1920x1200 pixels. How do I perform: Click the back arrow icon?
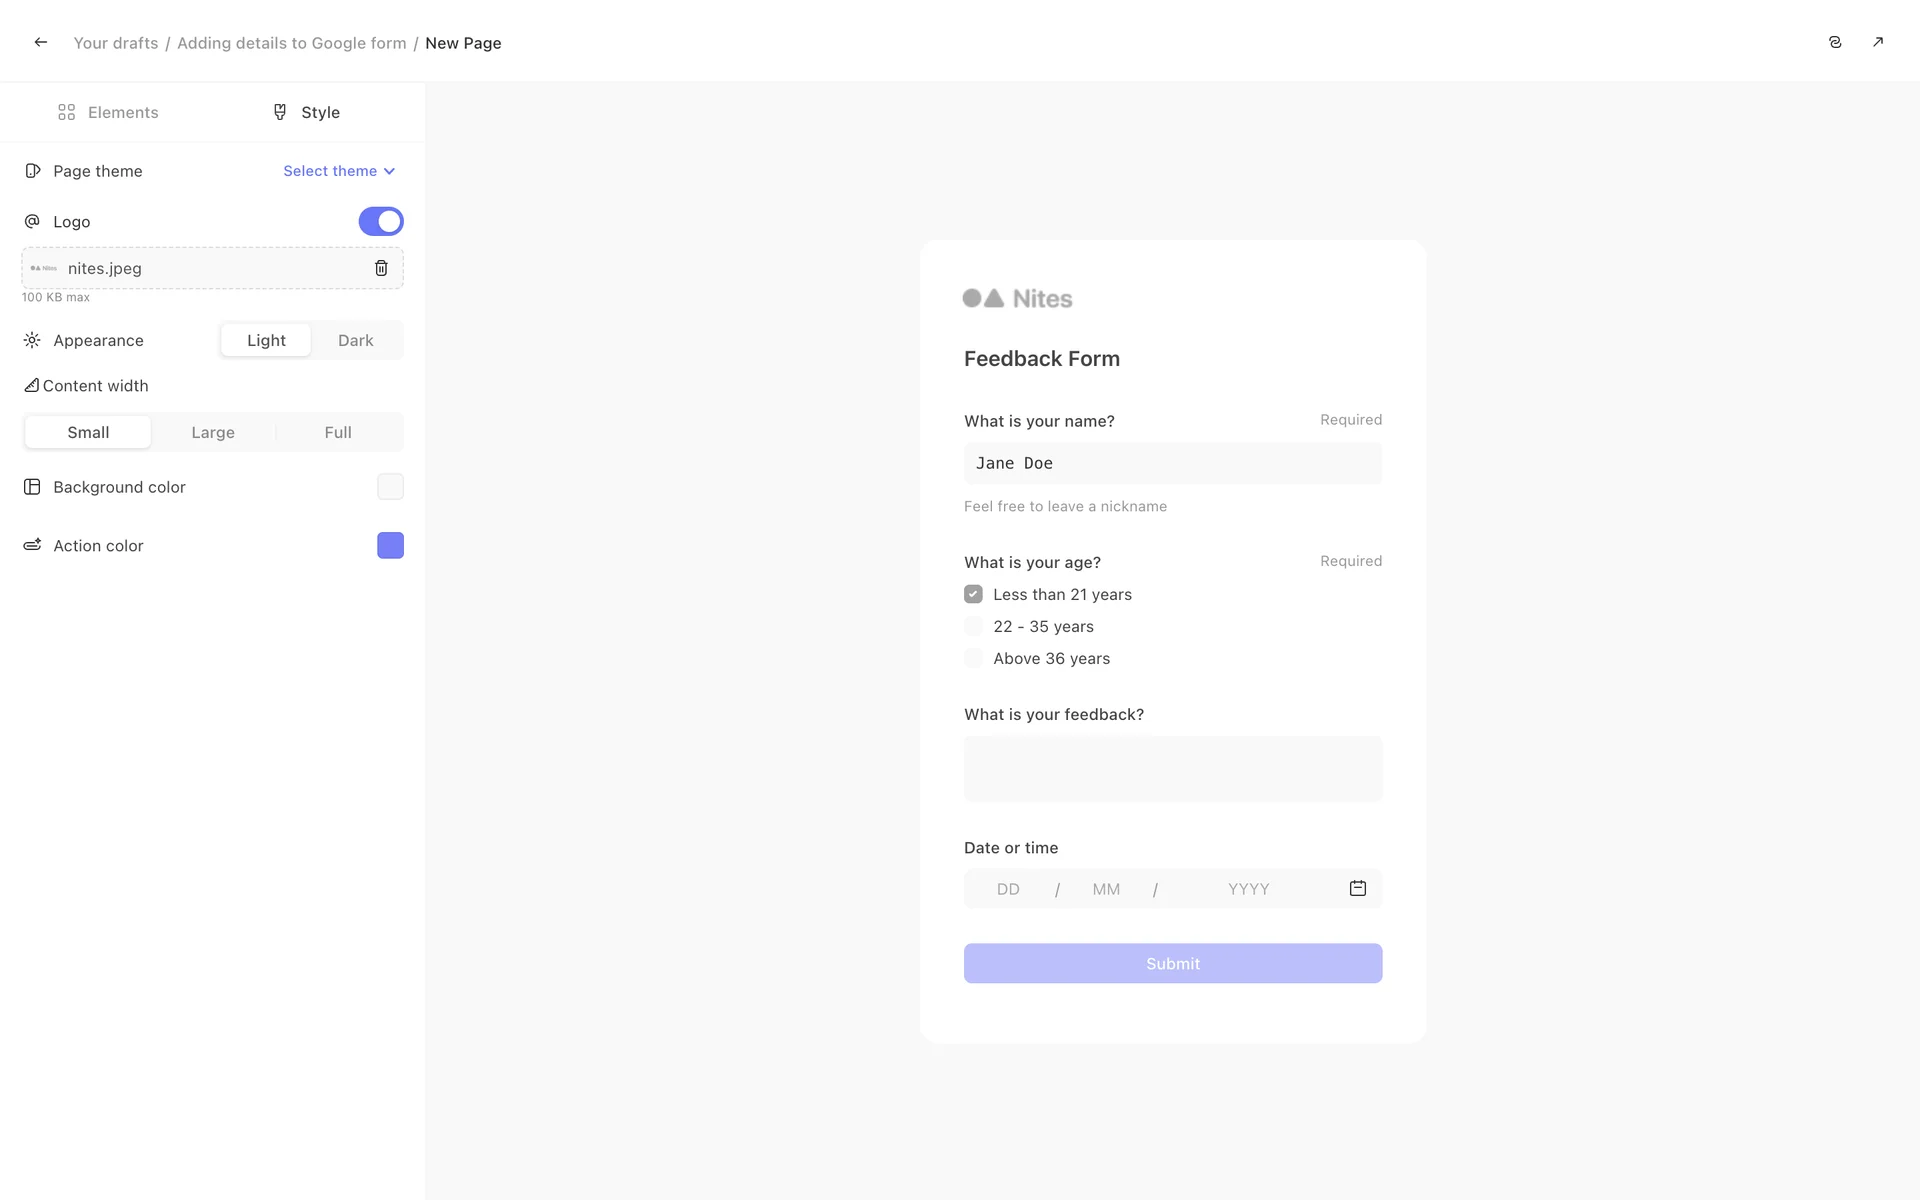pos(40,42)
